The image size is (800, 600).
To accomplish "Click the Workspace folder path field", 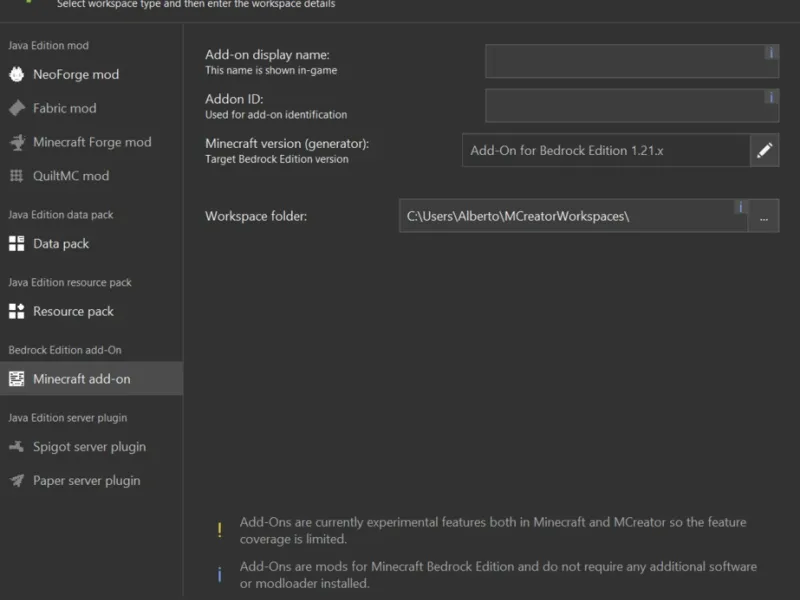I will coord(573,216).
